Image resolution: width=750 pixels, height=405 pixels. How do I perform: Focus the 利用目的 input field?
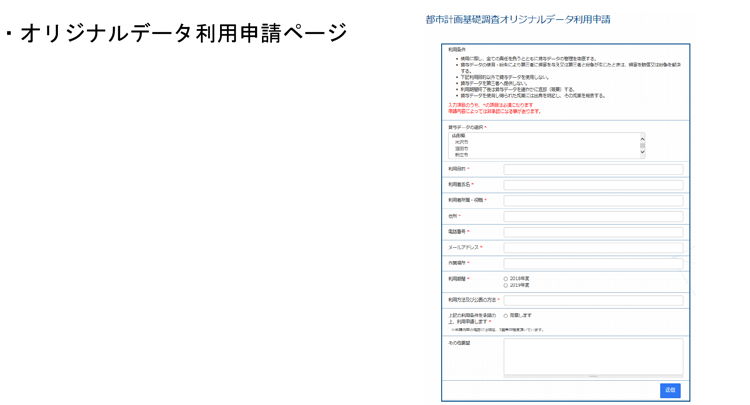pyautogui.click(x=593, y=169)
